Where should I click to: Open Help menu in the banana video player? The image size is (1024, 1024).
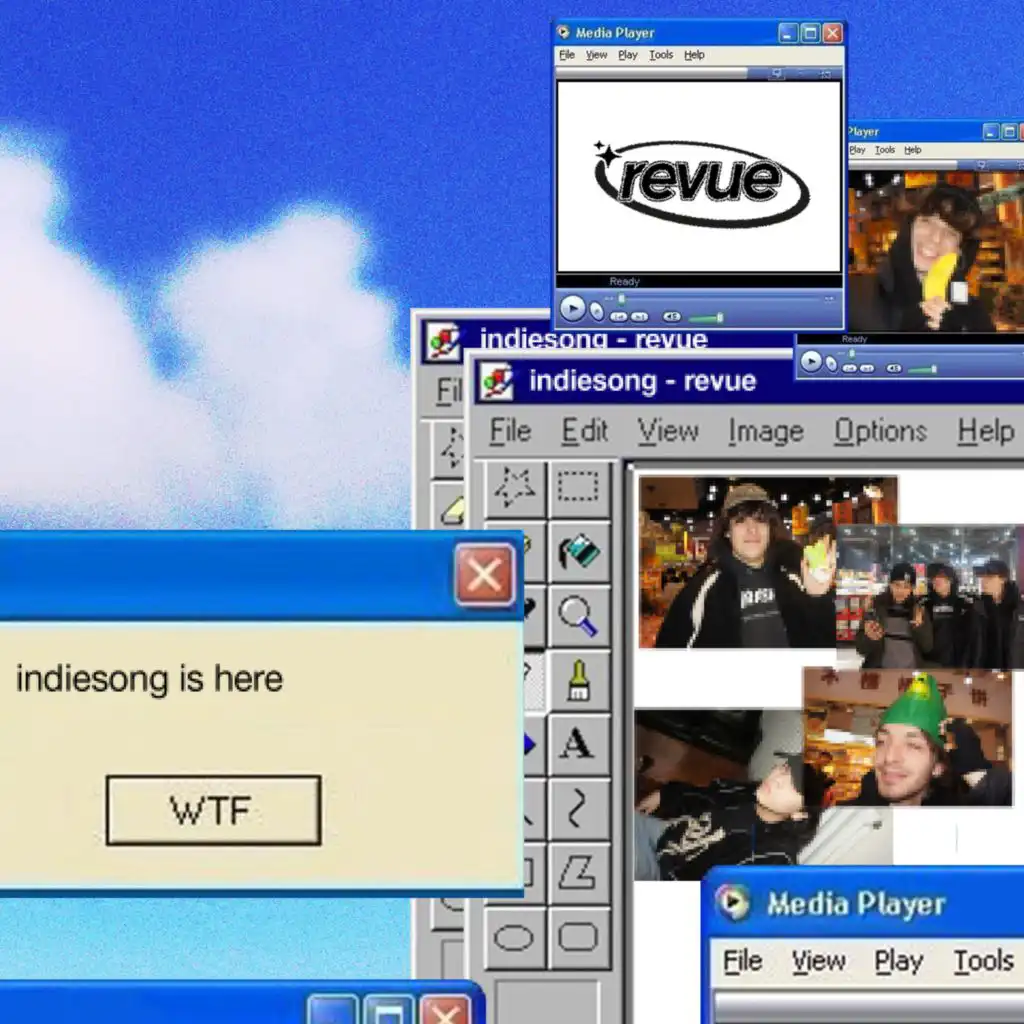[x=912, y=150]
